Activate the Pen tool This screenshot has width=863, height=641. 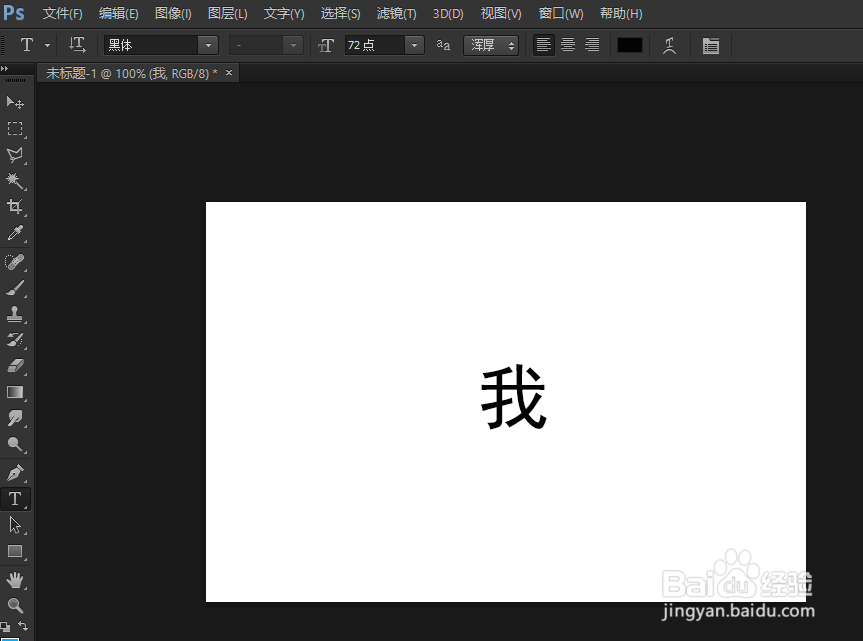pyautogui.click(x=14, y=472)
